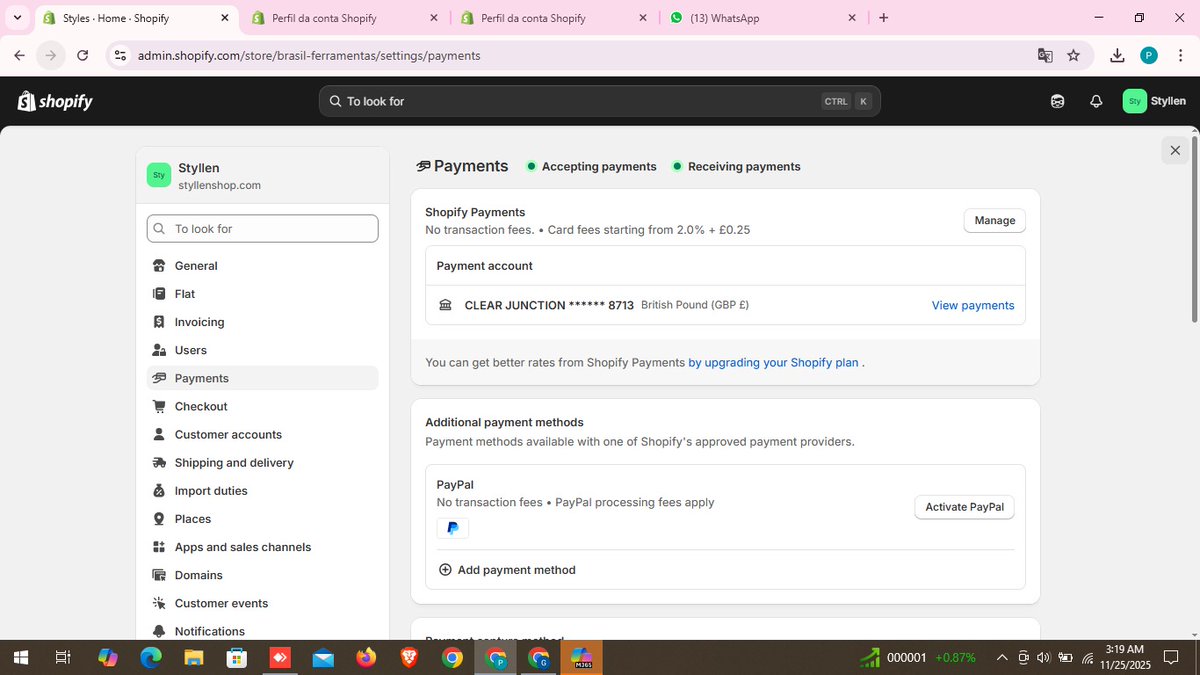Open the notifications bell in Shopify header
This screenshot has height=675, width=1200.
(1096, 101)
